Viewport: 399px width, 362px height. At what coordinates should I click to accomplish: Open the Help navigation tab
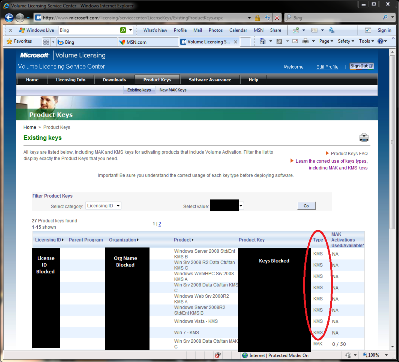(253, 80)
